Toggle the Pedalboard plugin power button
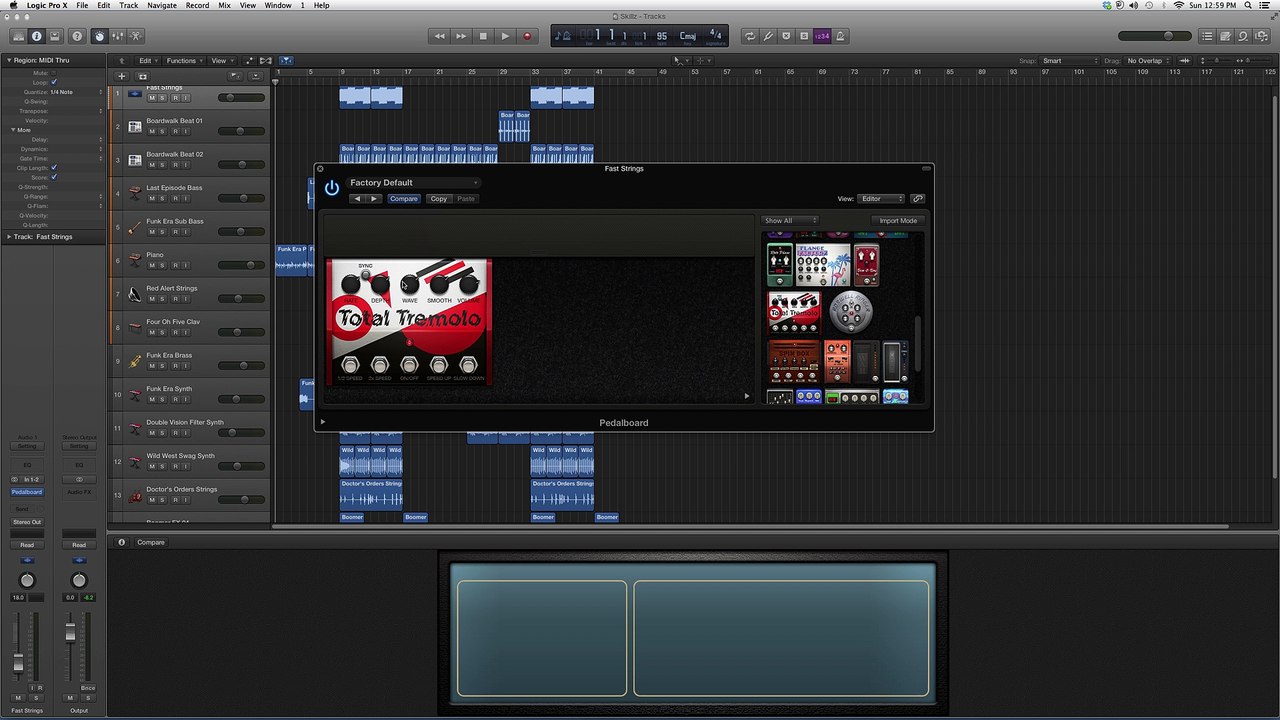 (x=331, y=187)
